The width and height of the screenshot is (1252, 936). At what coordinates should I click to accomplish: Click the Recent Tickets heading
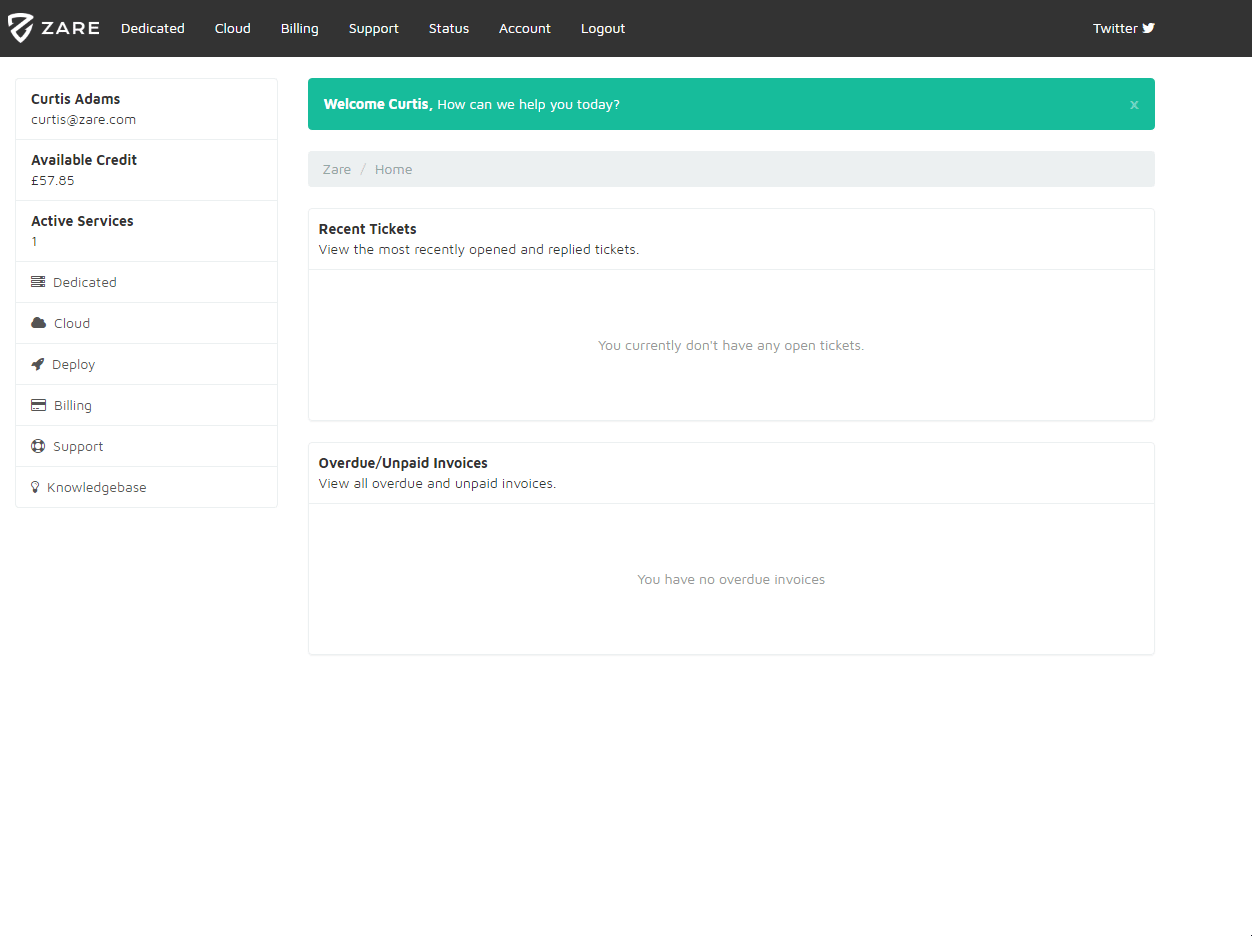[x=368, y=229]
